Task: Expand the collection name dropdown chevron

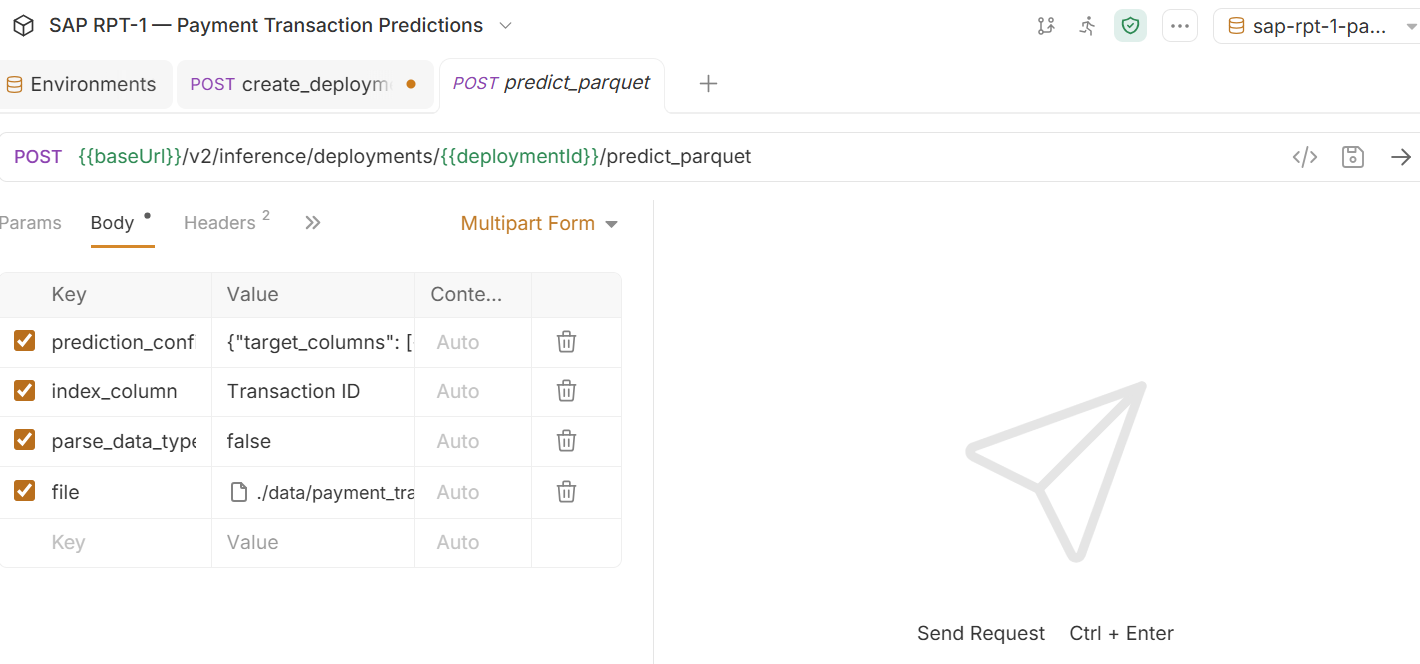Action: 506,25
